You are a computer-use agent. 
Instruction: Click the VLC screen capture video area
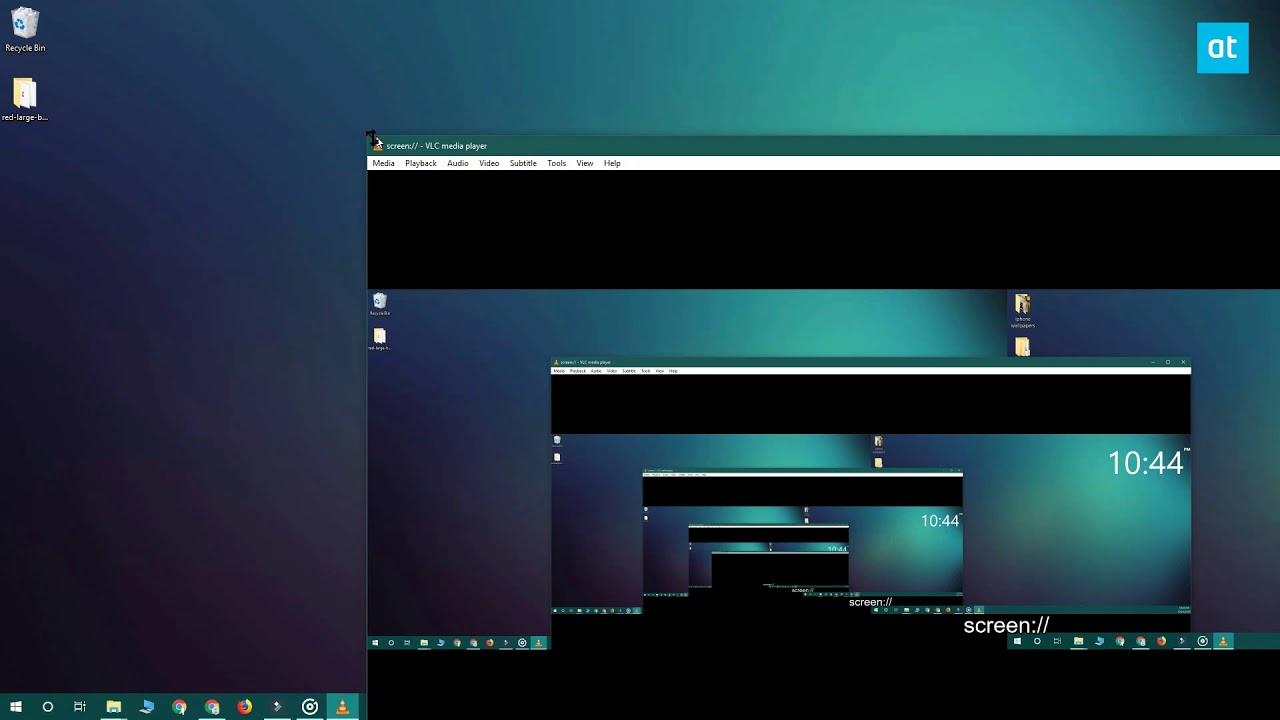click(823, 444)
